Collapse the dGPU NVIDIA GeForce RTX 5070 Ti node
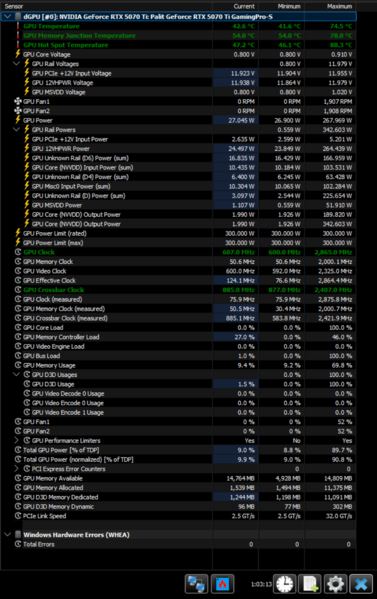 (7, 16)
